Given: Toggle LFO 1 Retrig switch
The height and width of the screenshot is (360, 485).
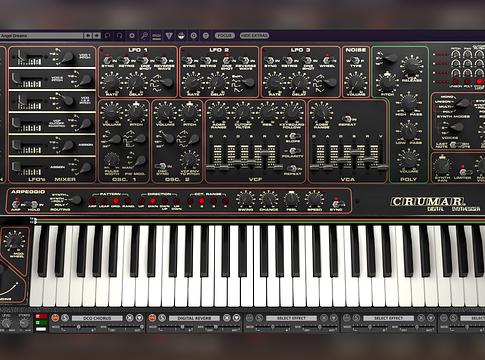Looking at the screenshot, I should [x=124, y=61].
